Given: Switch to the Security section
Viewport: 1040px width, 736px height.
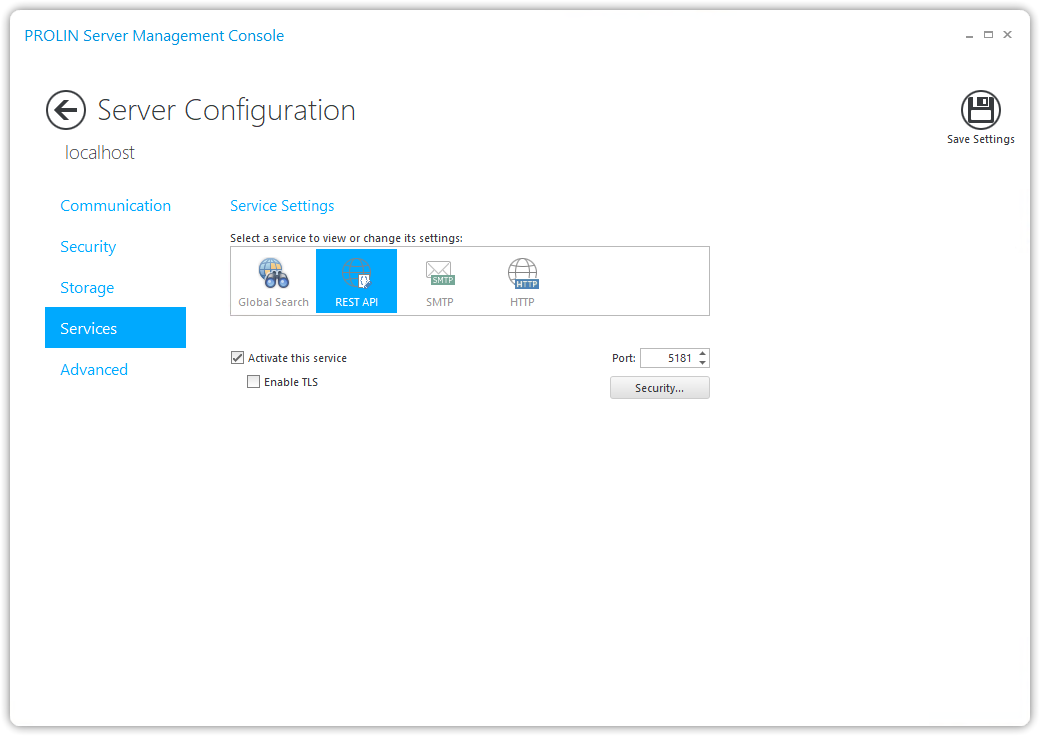Looking at the screenshot, I should [88, 247].
